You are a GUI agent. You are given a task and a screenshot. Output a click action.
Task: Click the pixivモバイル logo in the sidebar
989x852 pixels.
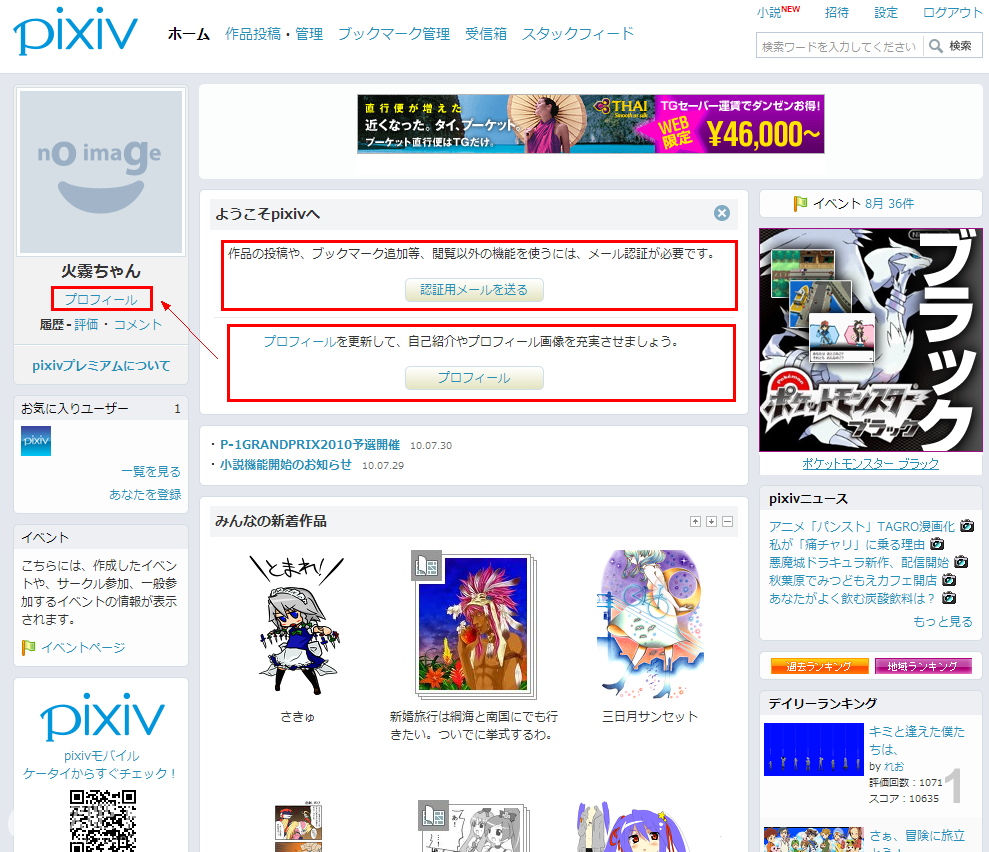(x=102, y=716)
